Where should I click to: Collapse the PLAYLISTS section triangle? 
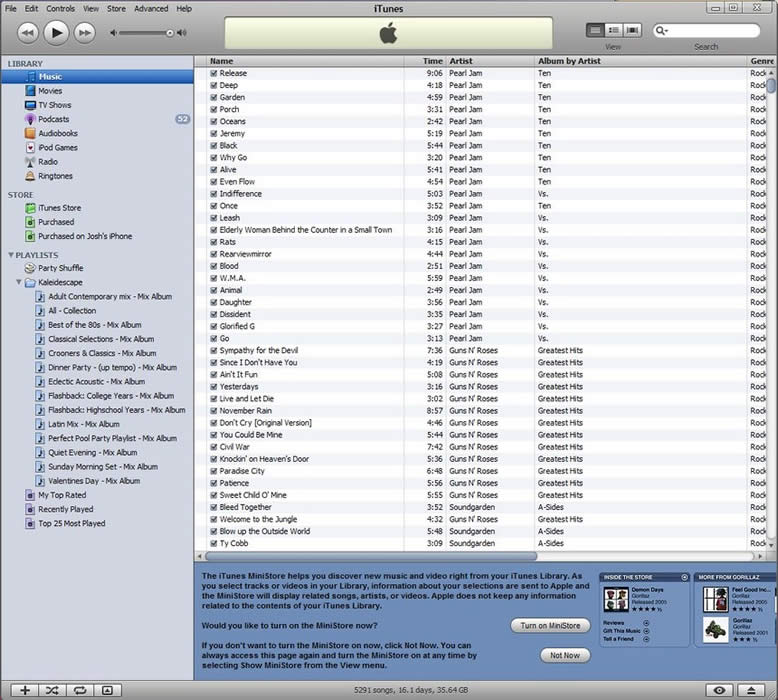[x=11, y=255]
